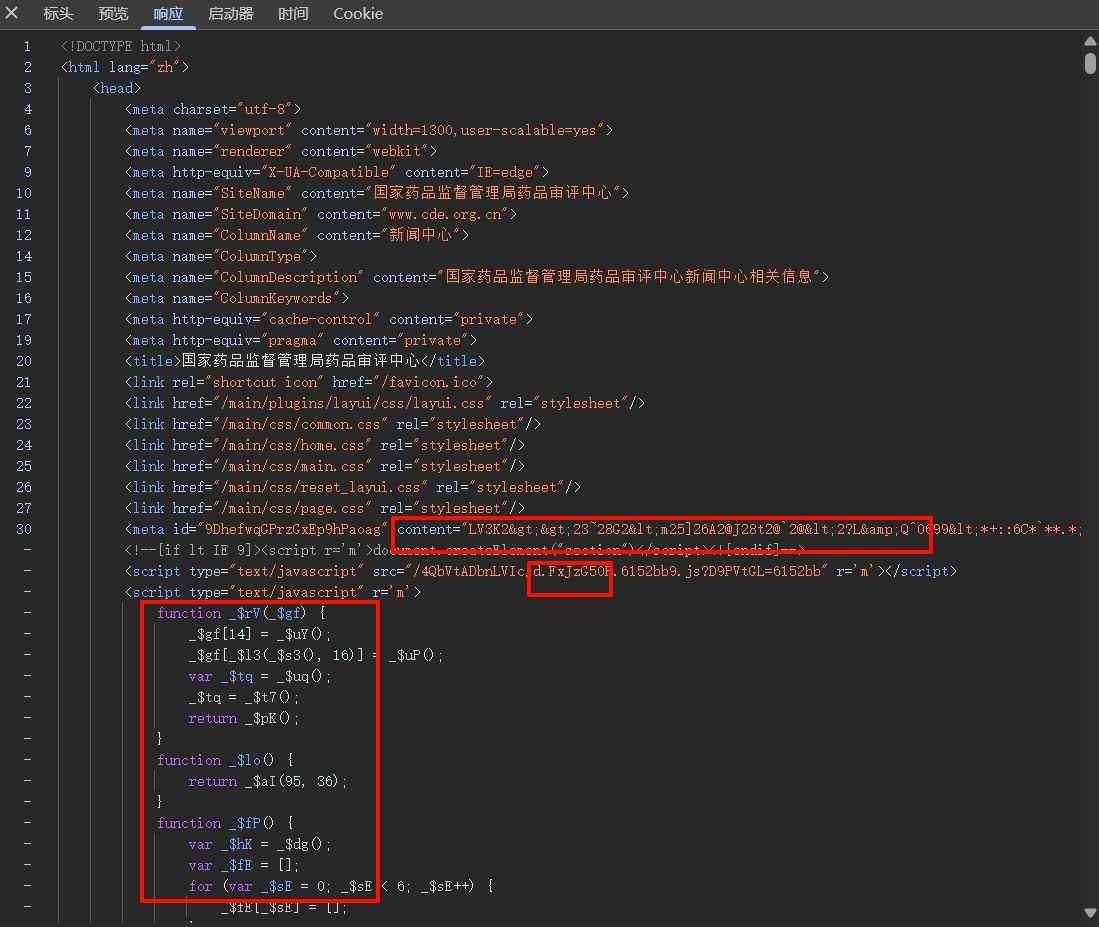Viewport: 1099px width, 927px height.
Task: Click the favicon.ico link line
Action: (x=309, y=383)
